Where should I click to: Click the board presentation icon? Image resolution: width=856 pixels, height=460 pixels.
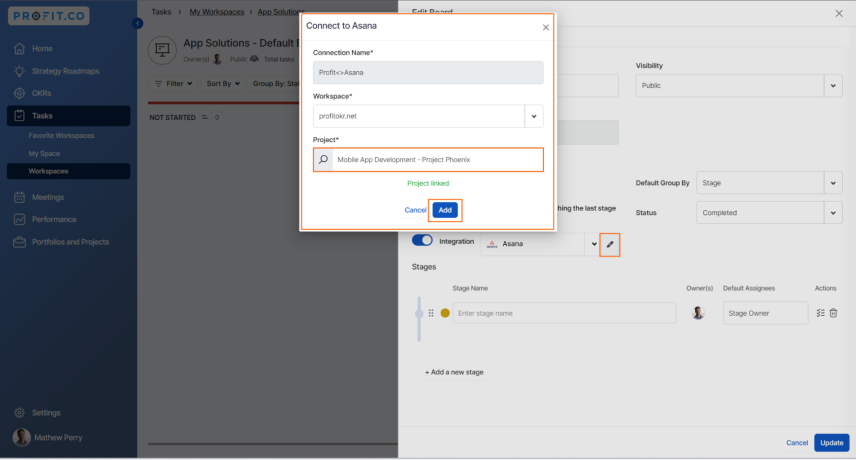coord(162,50)
